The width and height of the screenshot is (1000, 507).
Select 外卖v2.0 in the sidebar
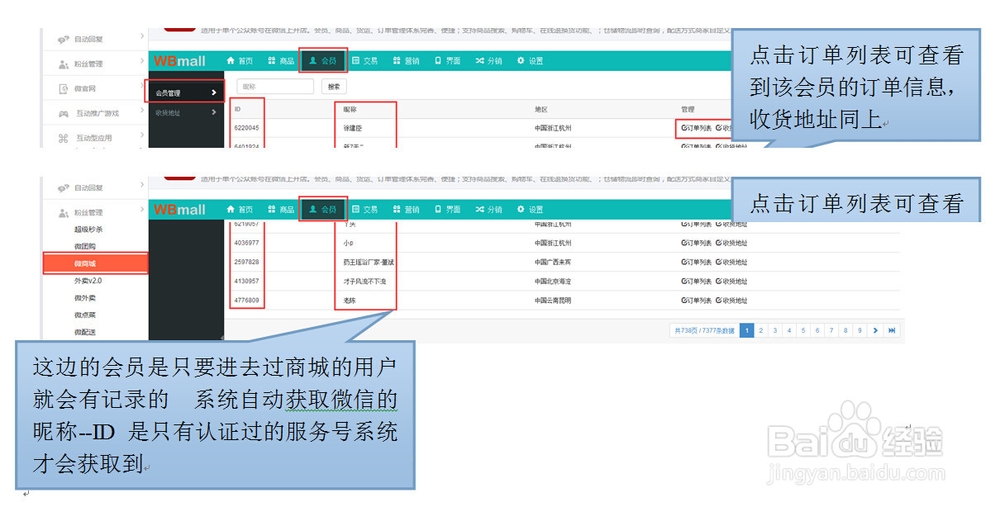pos(87,281)
